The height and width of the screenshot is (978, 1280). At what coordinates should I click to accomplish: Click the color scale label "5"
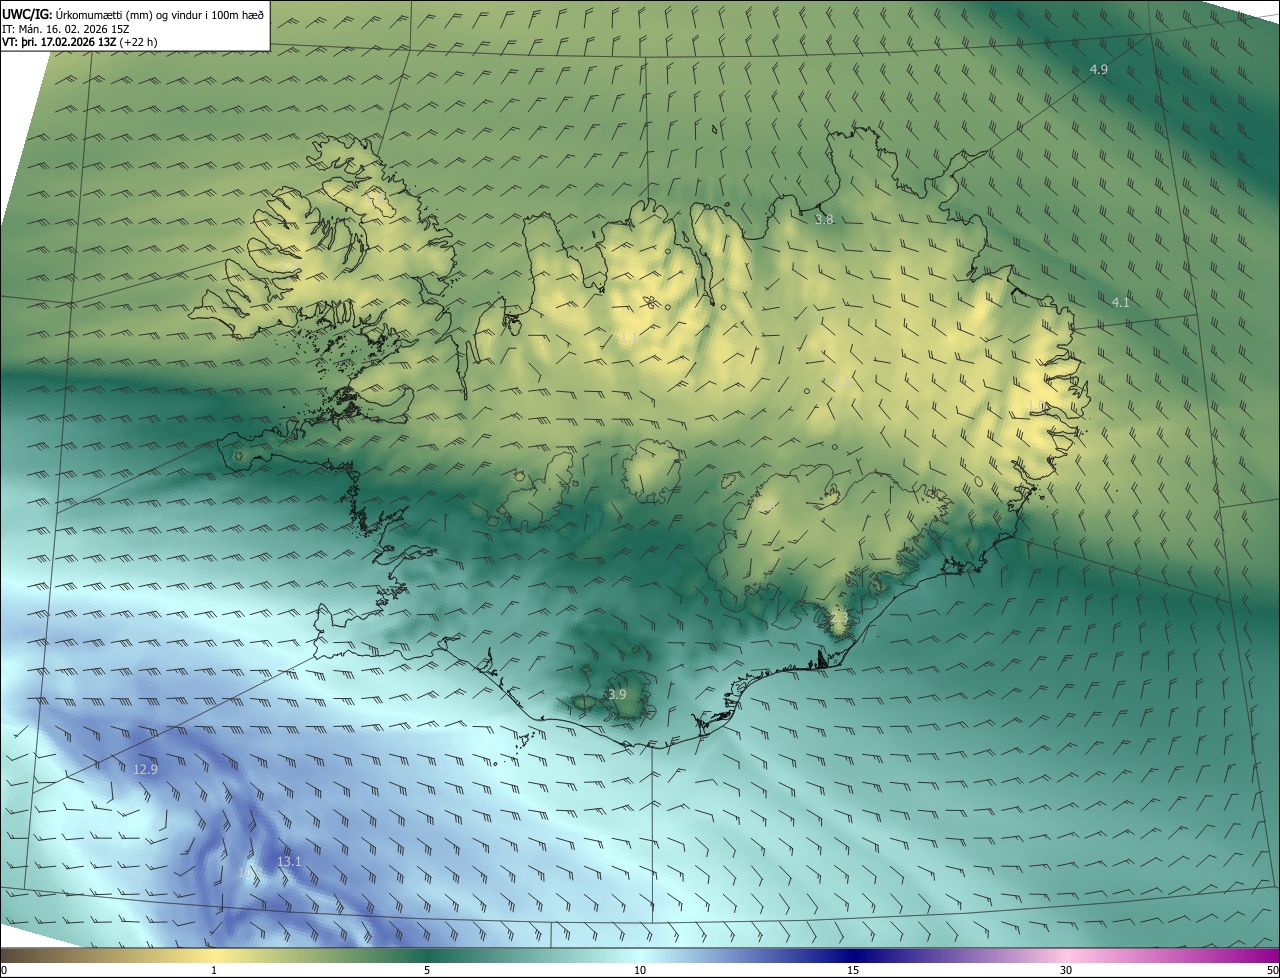click(x=427, y=970)
